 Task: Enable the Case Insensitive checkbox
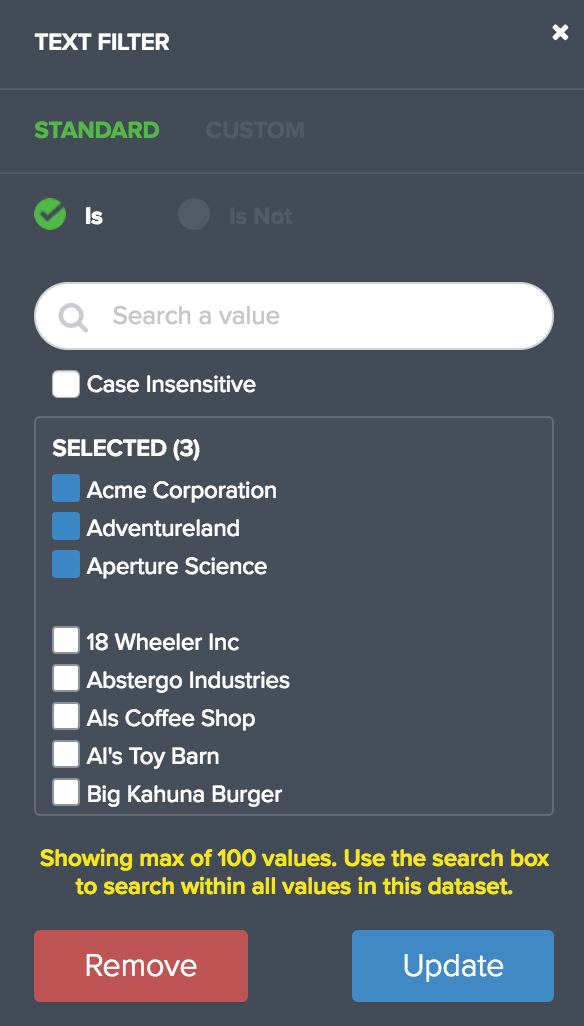coord(66,384)
